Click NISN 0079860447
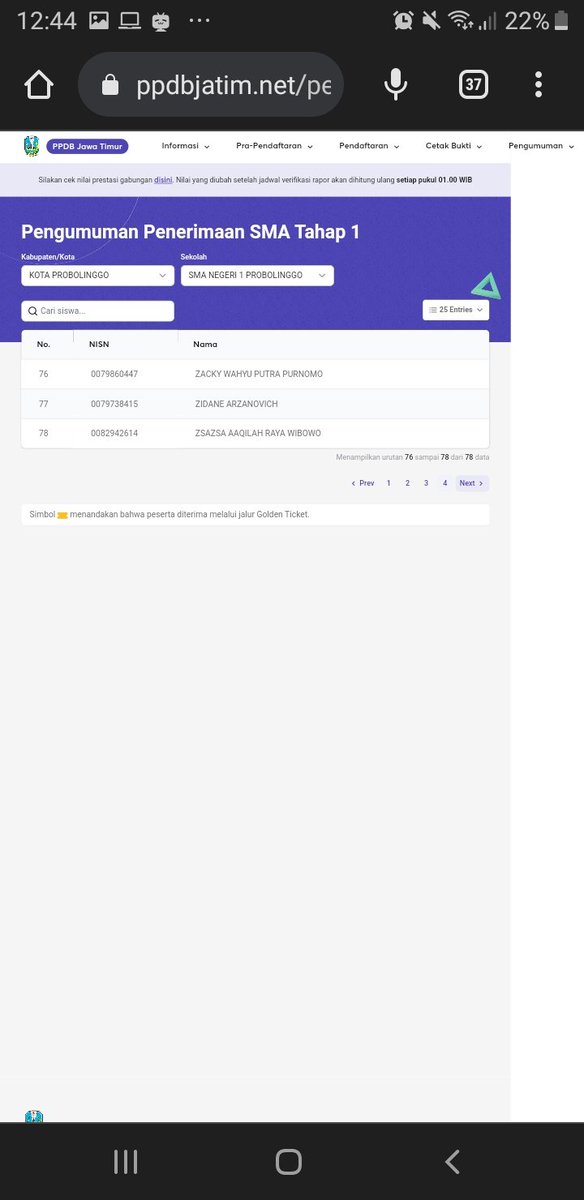 [114, 374]
